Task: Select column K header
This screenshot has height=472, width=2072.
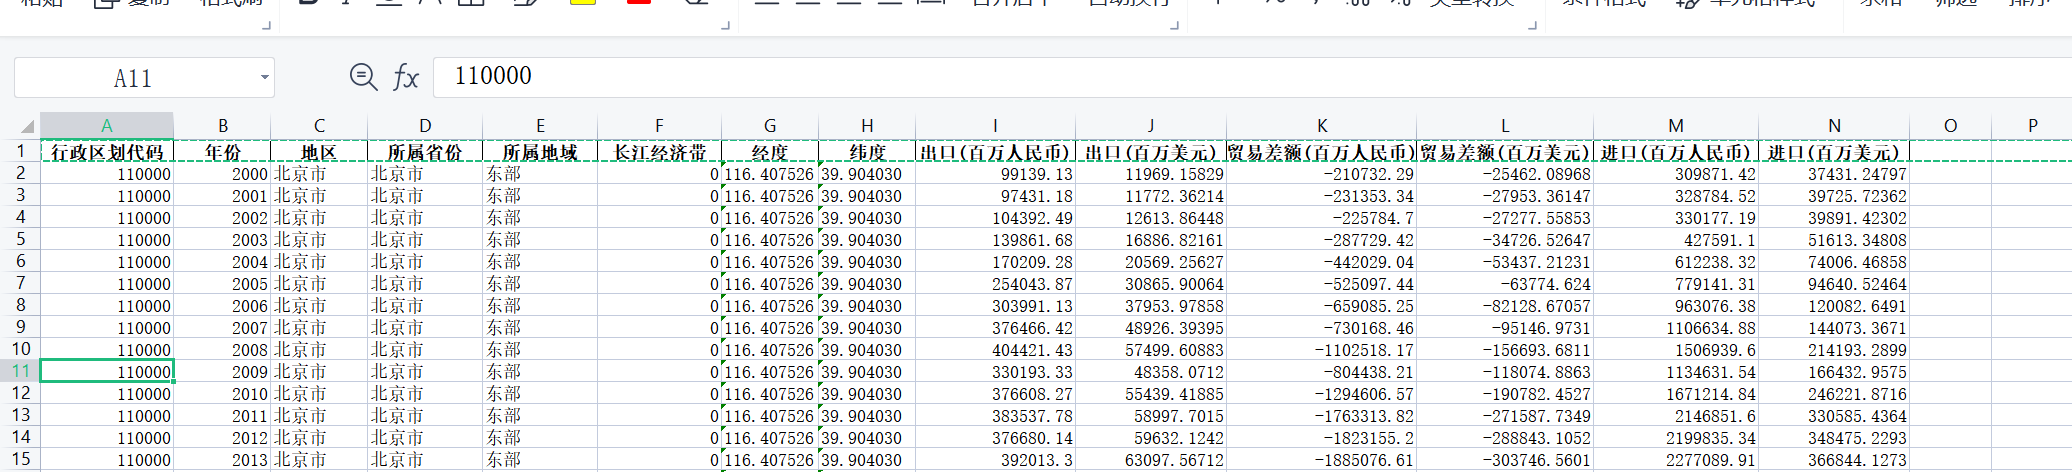Action: tap(1321, 126)
